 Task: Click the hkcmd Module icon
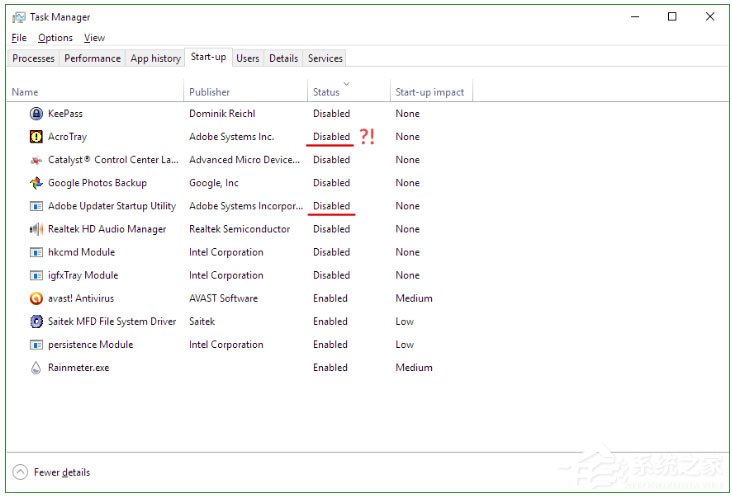36,252
